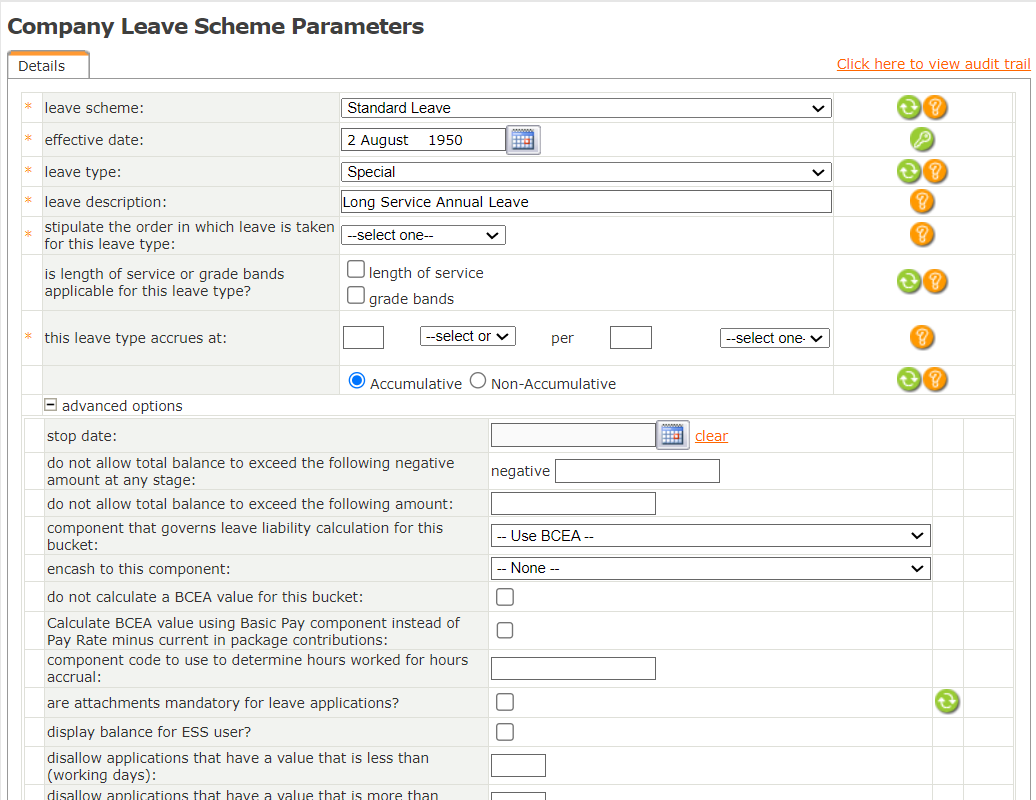The height and width of the screenshot is (800, 1036).
Task: Select Non-Accumulative radio option
Action: [478, 381]
